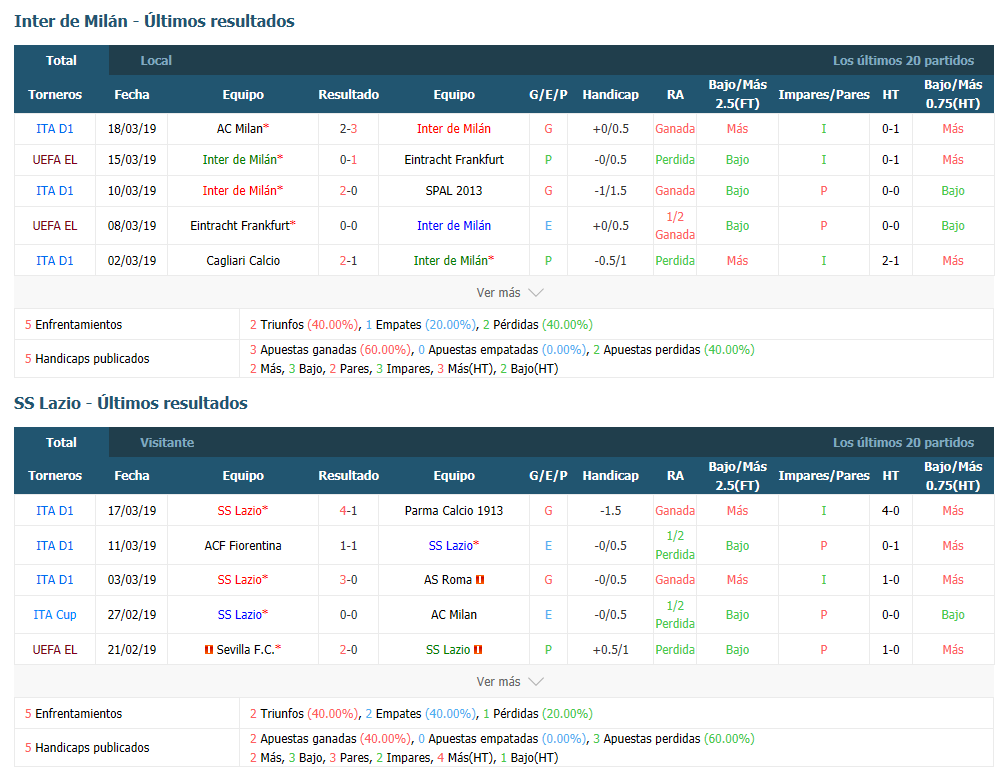This screenshot has width=1003, height=772.
Task: Click the date 03/03/19
Action: coord(132,579)
